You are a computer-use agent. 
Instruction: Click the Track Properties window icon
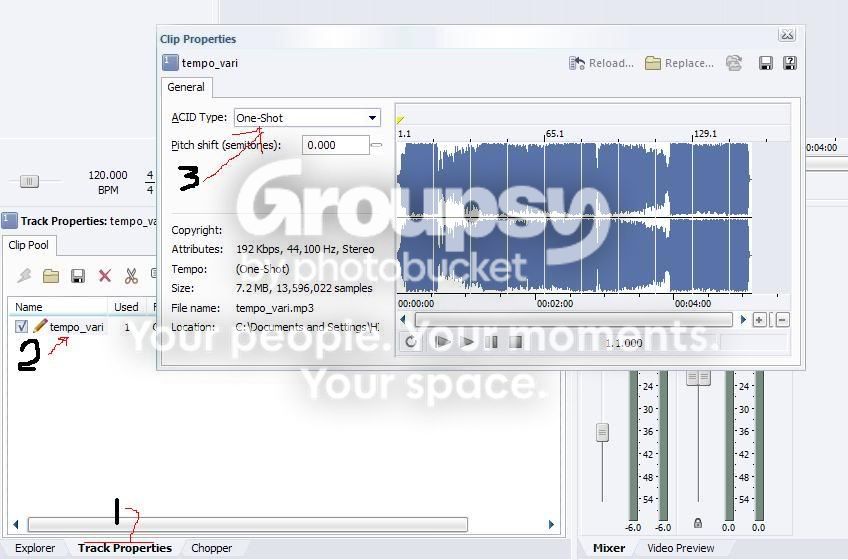click(x=9, y=221)
